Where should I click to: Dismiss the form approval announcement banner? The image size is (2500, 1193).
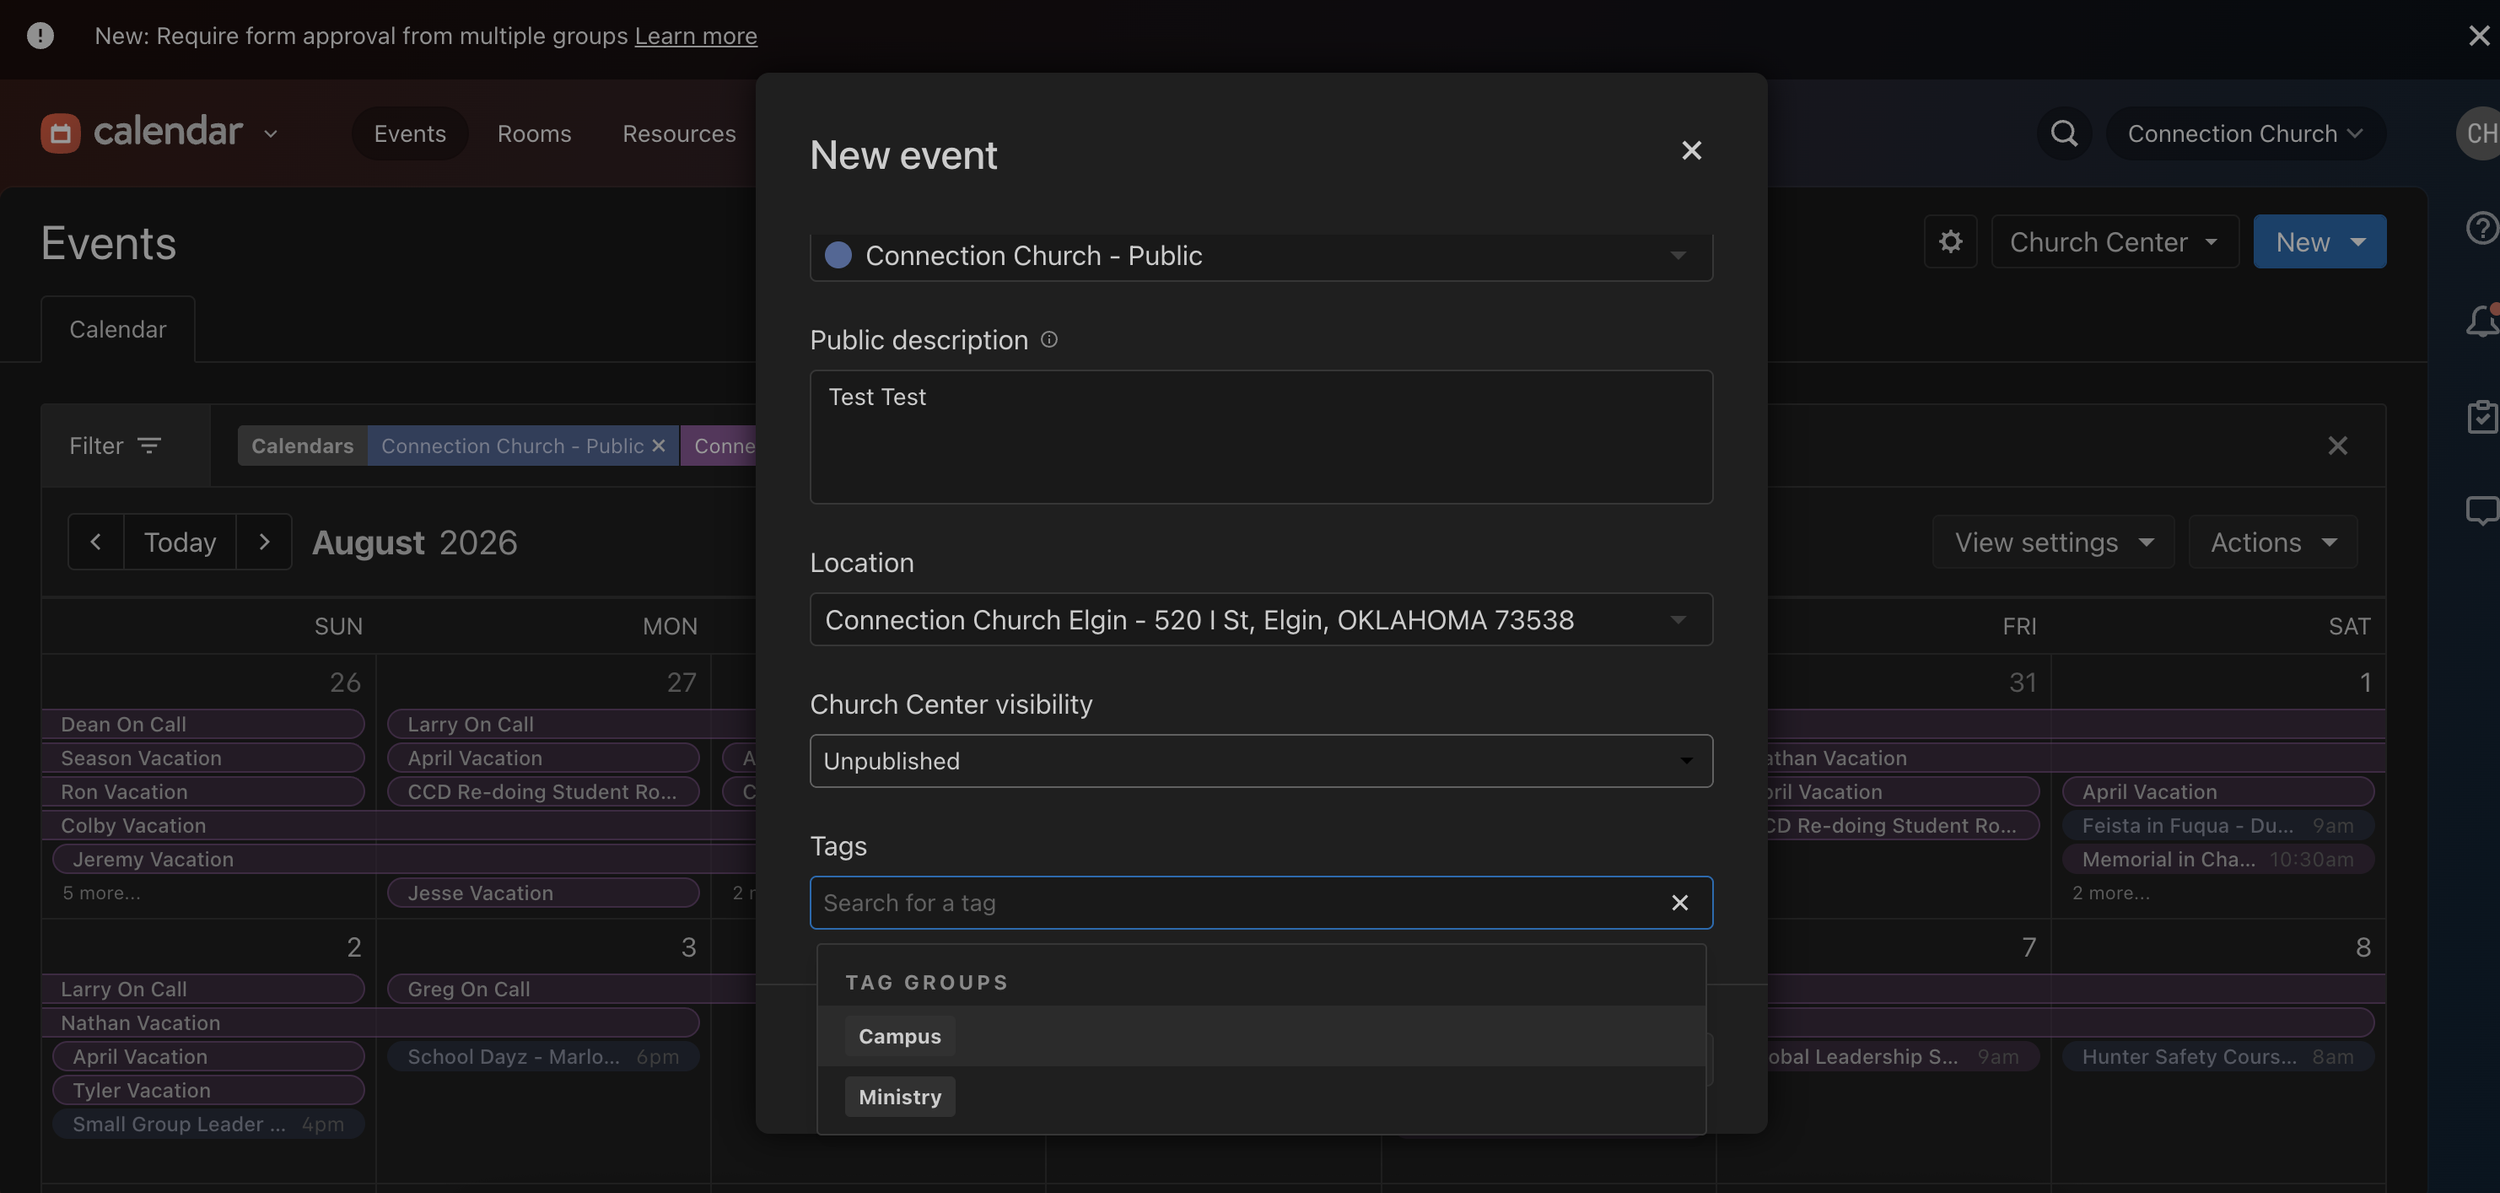point(2479,36)
